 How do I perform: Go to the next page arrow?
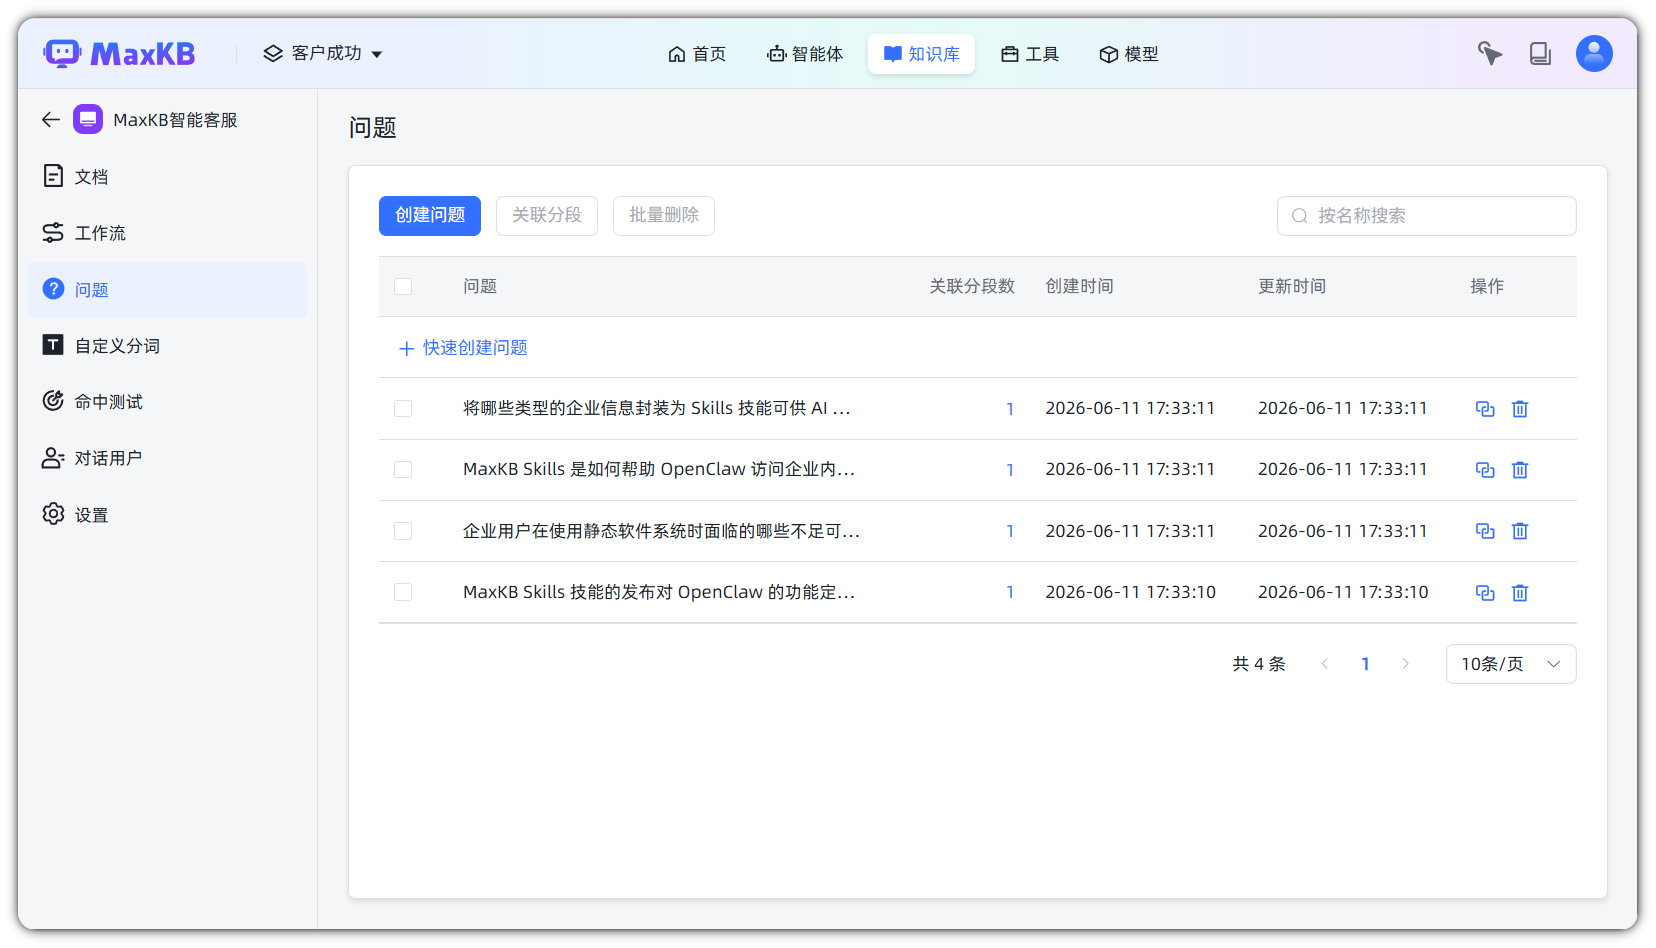coord(1405,664)
